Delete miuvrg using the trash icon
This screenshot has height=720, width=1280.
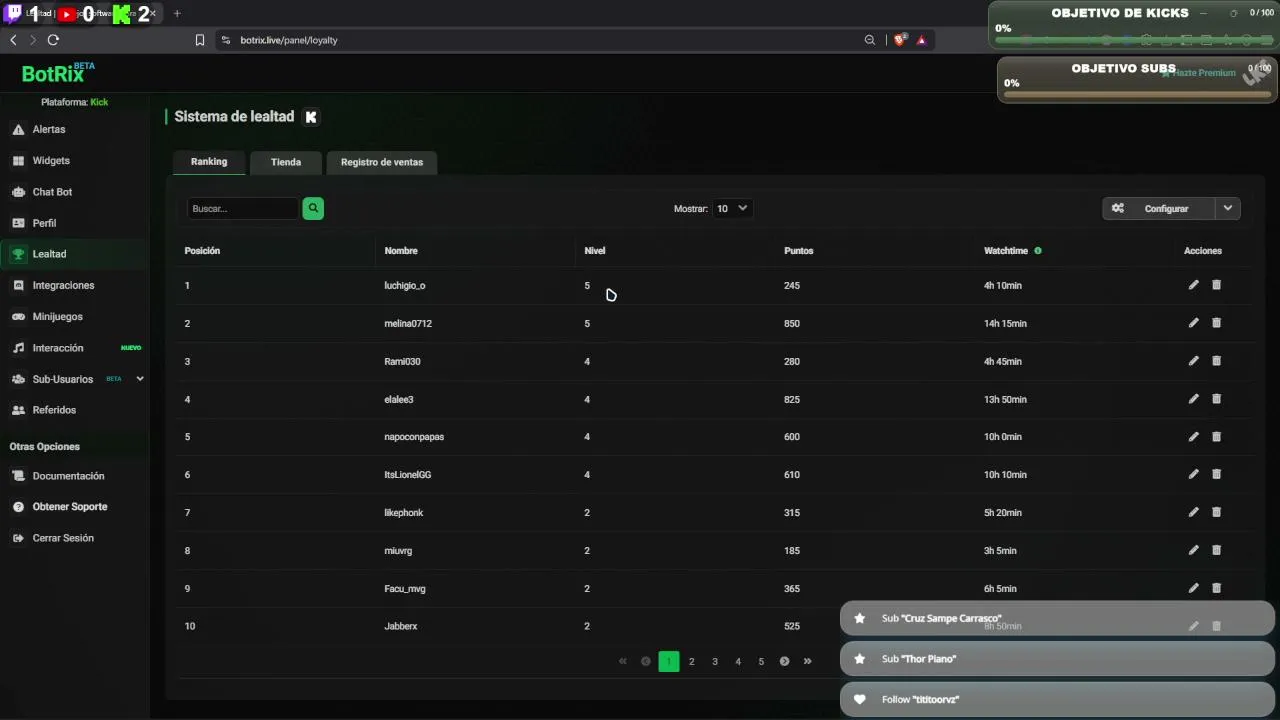coord(1216,550)
